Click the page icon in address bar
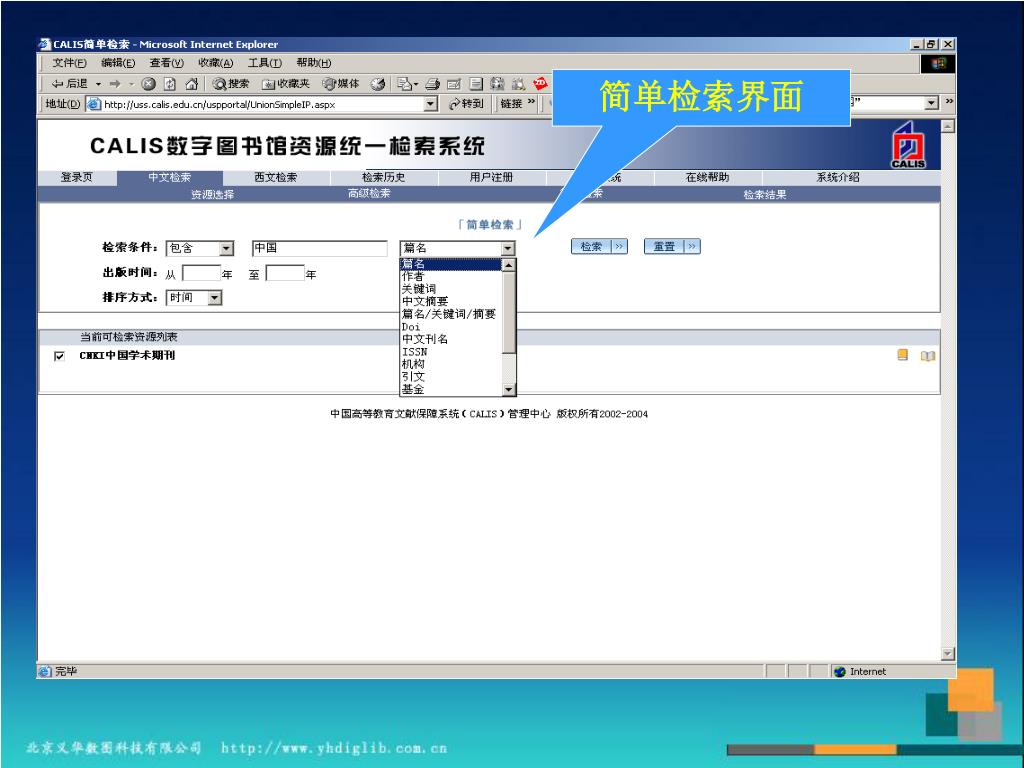 click(94, 104)
